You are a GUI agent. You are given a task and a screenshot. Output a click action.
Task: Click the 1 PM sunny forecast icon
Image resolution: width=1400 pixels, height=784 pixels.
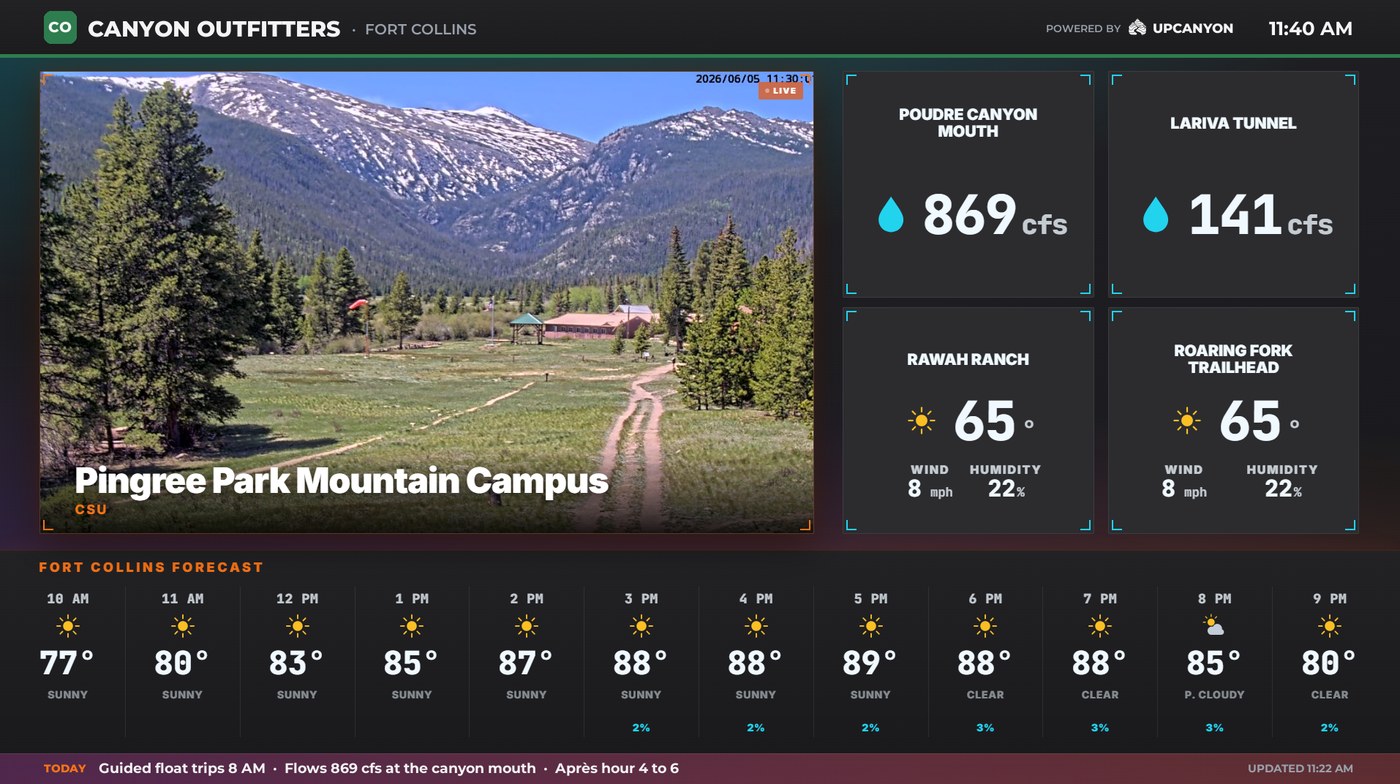[x=412, y=627]
